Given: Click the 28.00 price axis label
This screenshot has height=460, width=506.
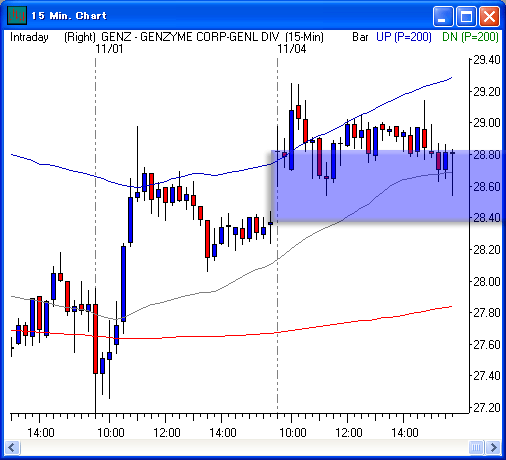Looking at the screenshot, I should coord(487,281).
